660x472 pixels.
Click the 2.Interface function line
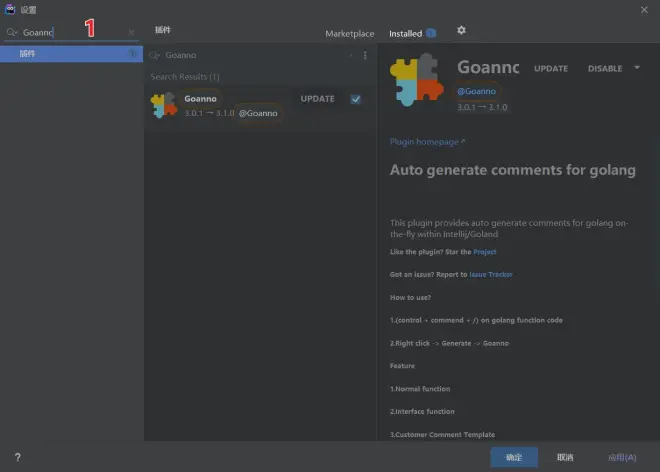[x=422, y=411]
